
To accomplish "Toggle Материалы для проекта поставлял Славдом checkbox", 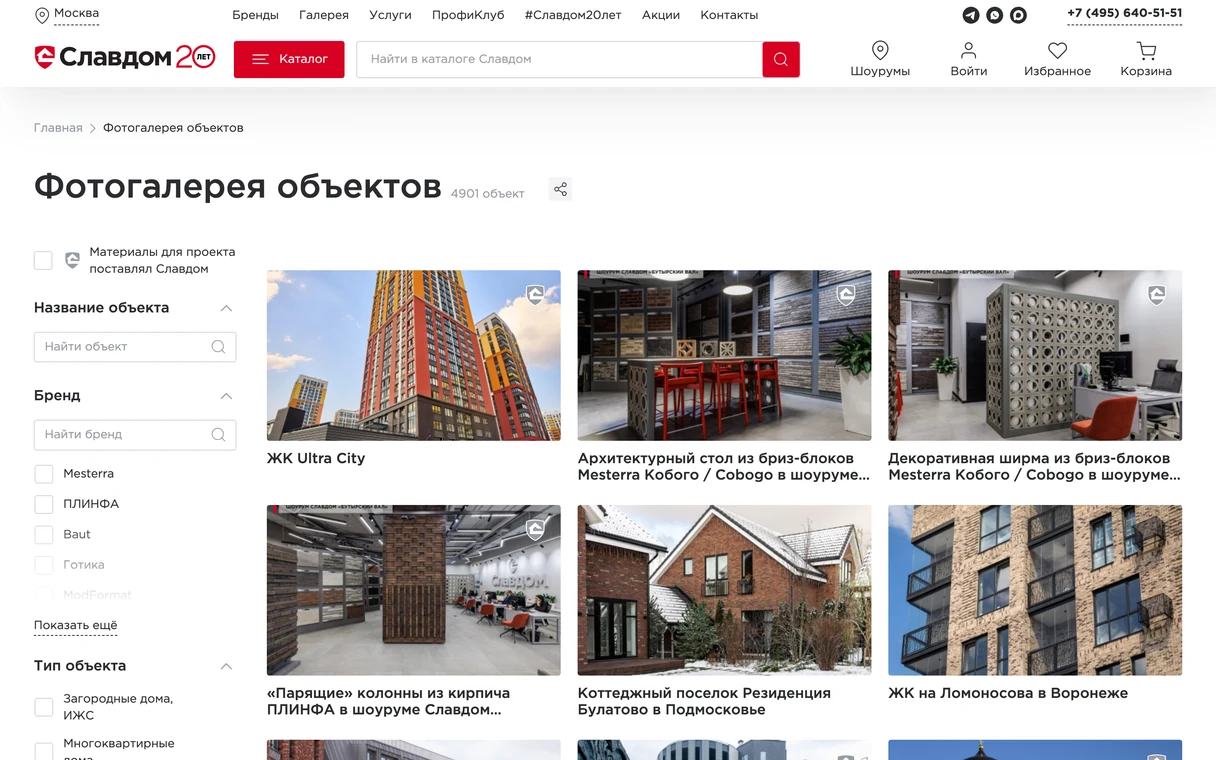I will pyautogui.click(x=43, y=260).
